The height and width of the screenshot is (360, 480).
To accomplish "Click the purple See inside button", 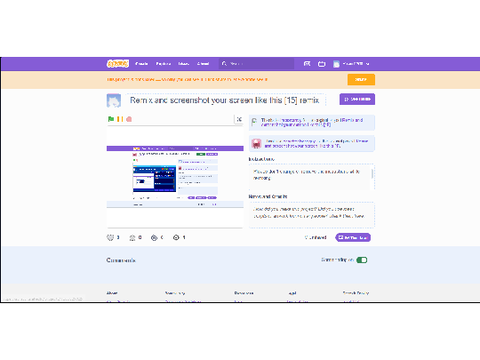I will coord(357,99).
